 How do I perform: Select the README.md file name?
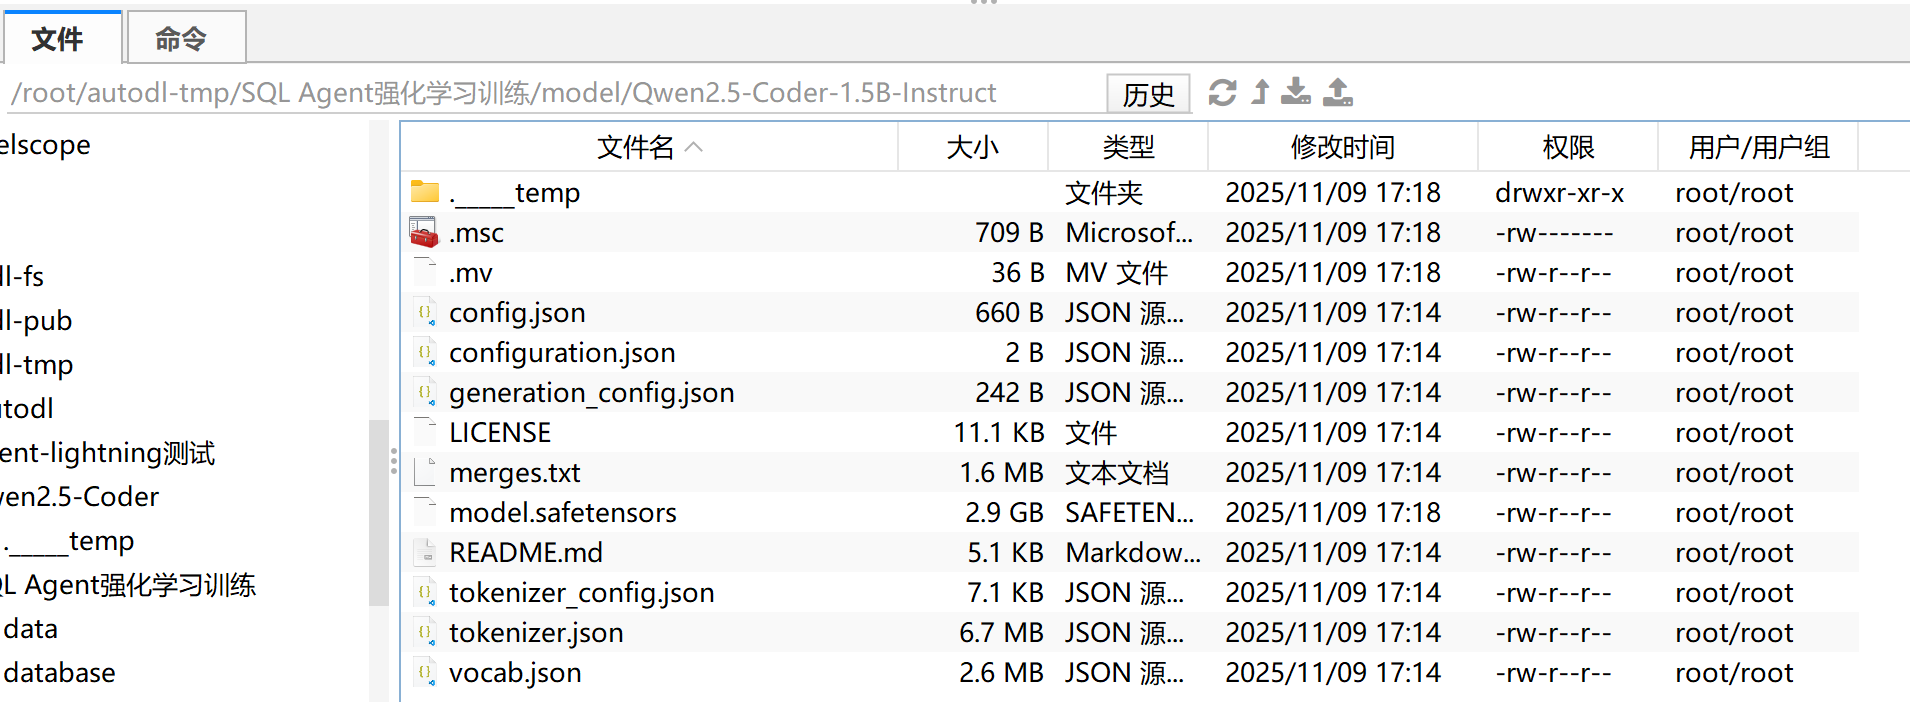[x=526, y=552]
